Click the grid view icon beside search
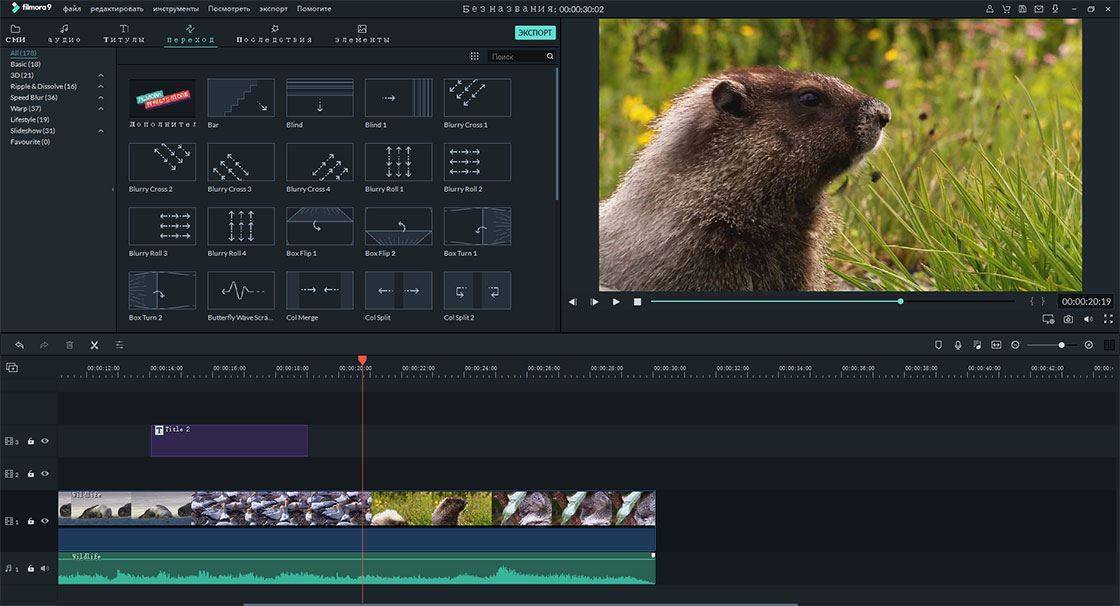 coord(475,57)
